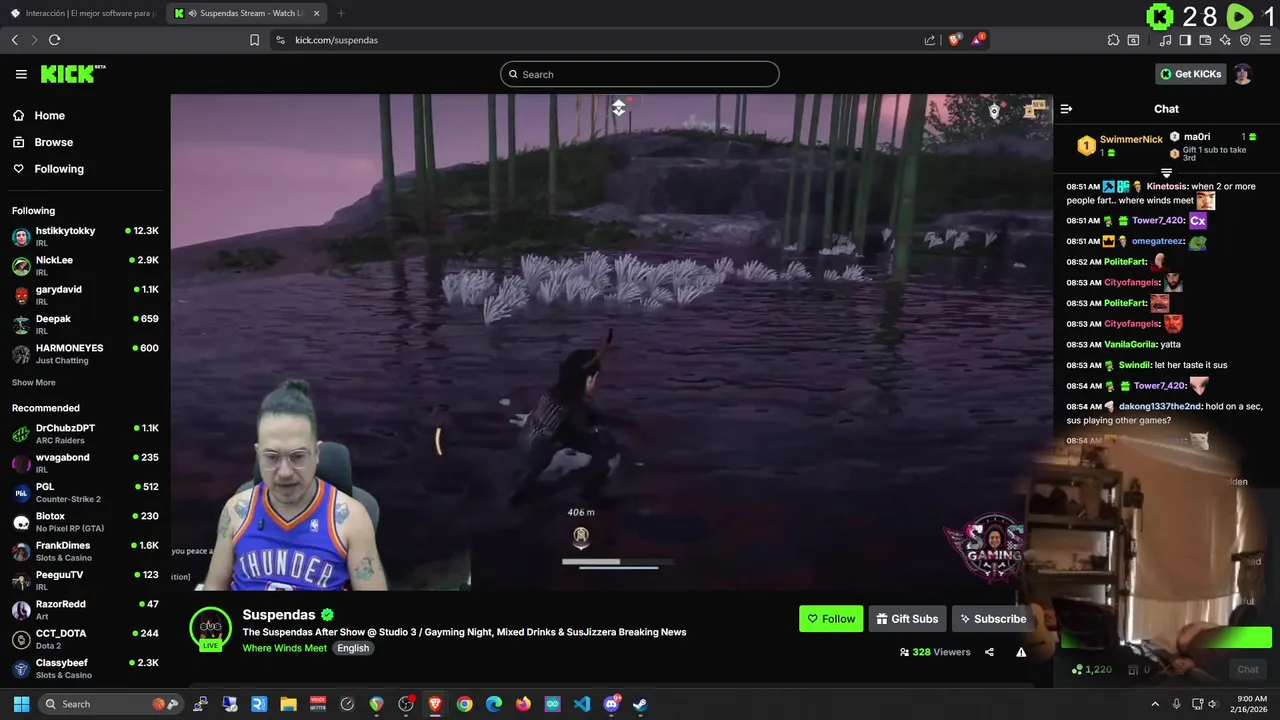
Task: Click SwimmerNick on gift leaderboard
Action: pos(1131,140)
